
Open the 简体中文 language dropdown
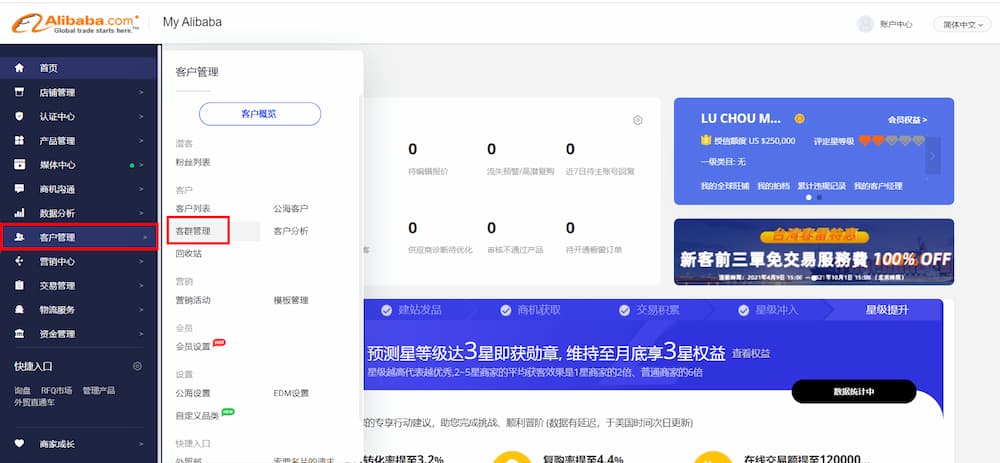pos(961,24)
